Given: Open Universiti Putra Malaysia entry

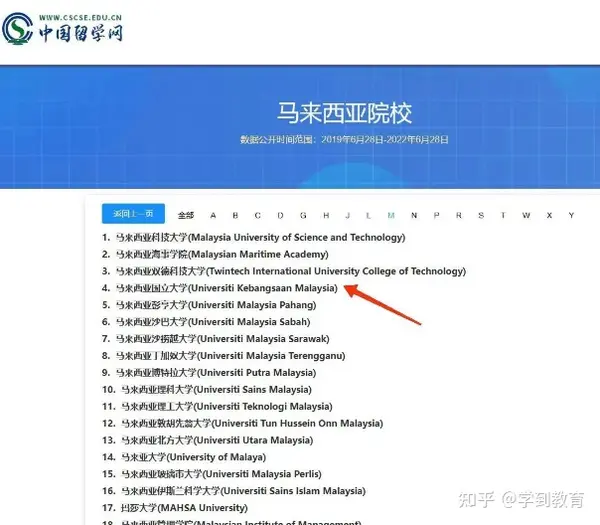Looking at the screenshot, I should tap(209, 373).
